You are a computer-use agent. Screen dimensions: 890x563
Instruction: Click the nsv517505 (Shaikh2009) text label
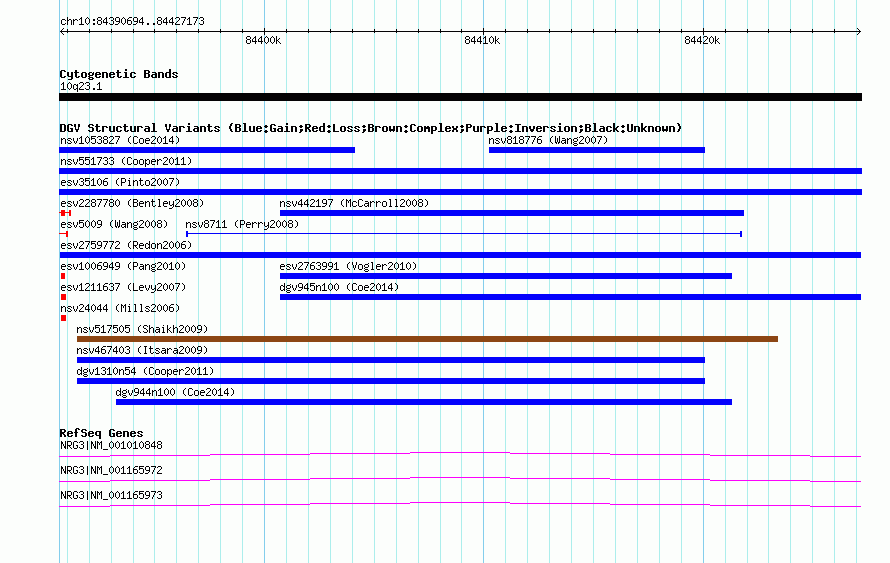coord(142,329)
